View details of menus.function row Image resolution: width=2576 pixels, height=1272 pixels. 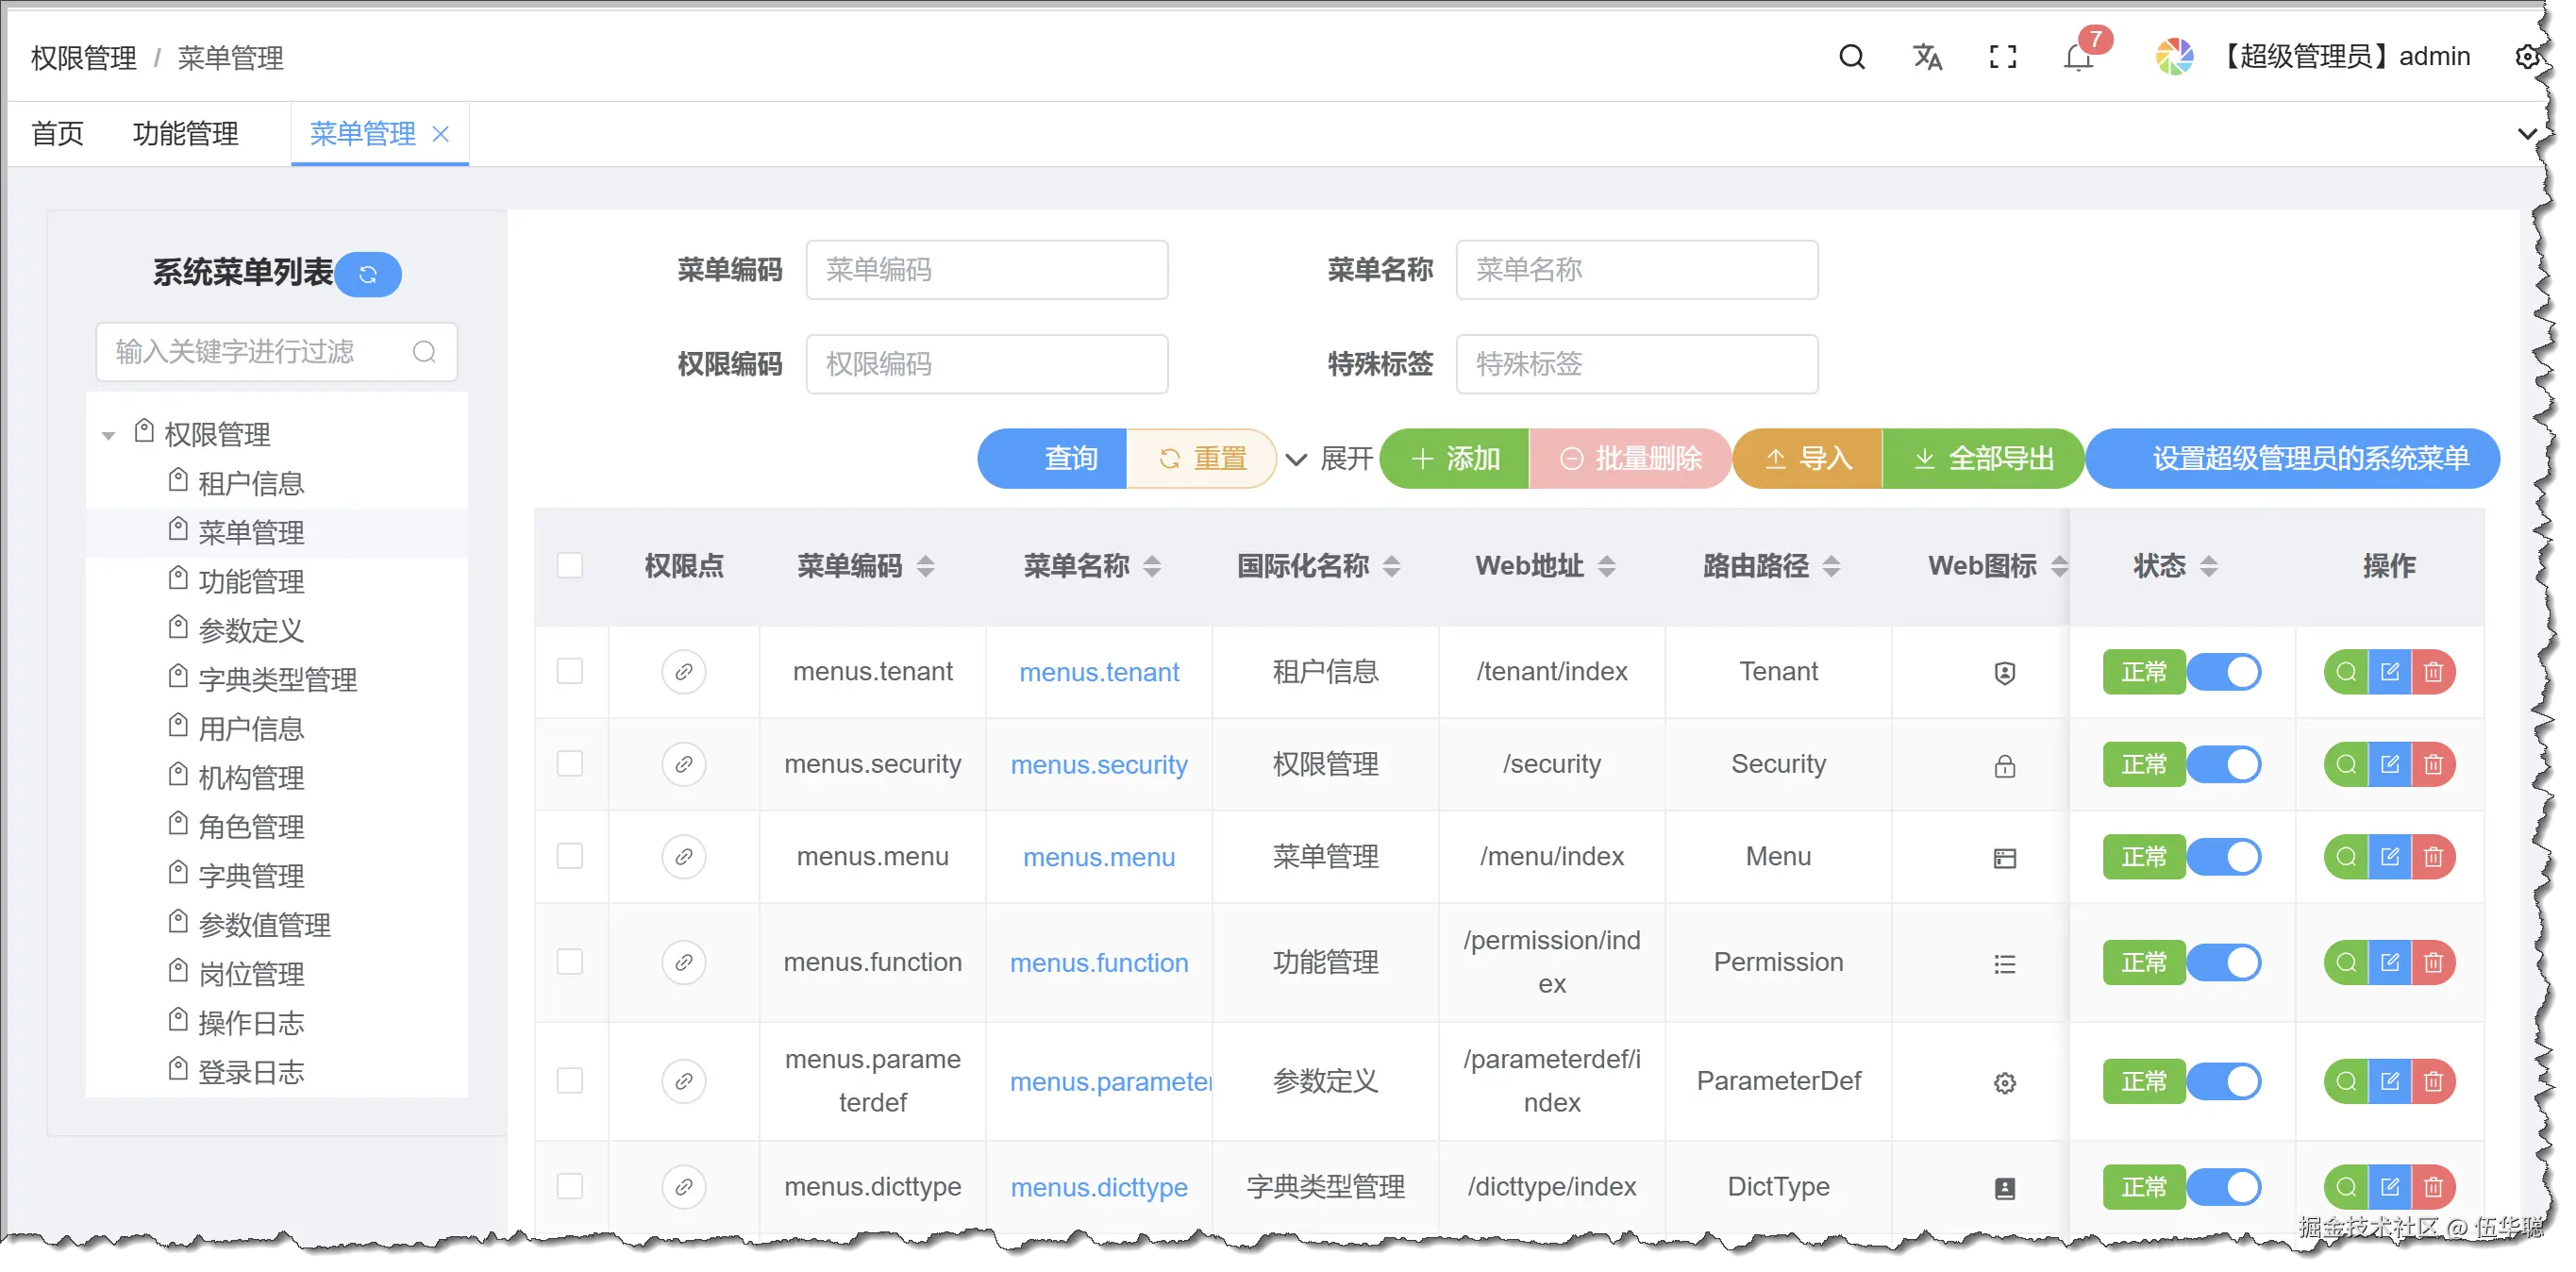[x=2345, y=962]
